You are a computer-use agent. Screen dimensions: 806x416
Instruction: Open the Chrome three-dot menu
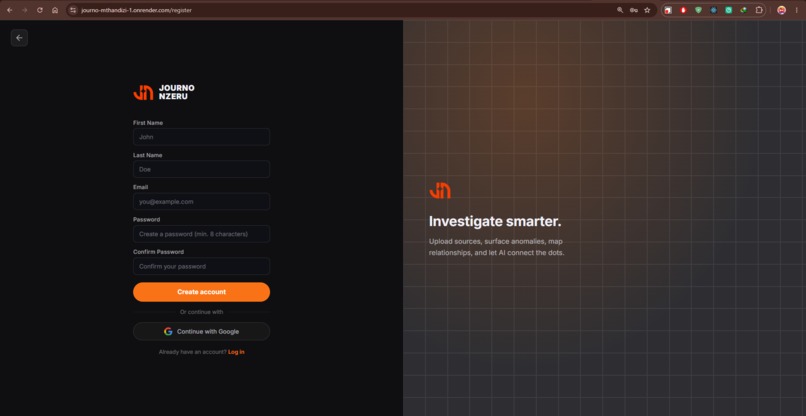pos(796,10)
